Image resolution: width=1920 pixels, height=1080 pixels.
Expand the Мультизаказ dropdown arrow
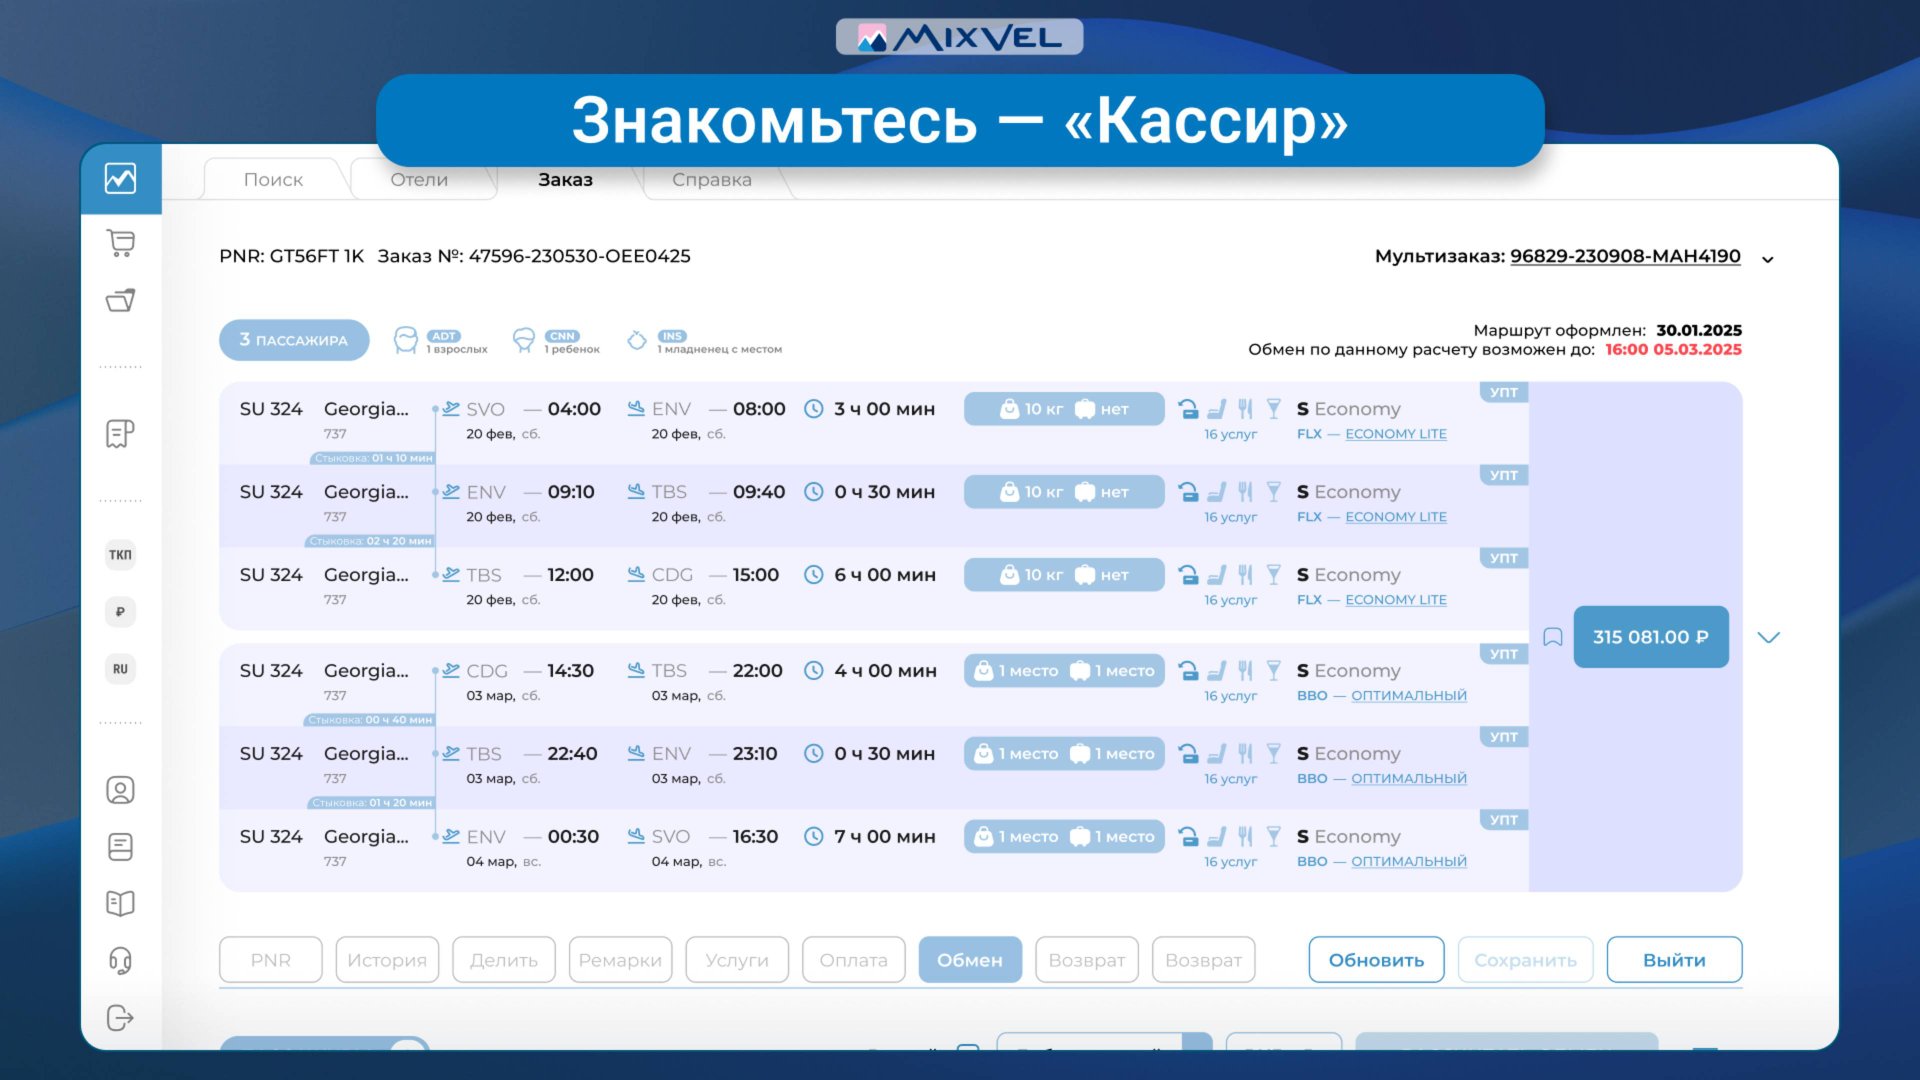(1767, 260)
